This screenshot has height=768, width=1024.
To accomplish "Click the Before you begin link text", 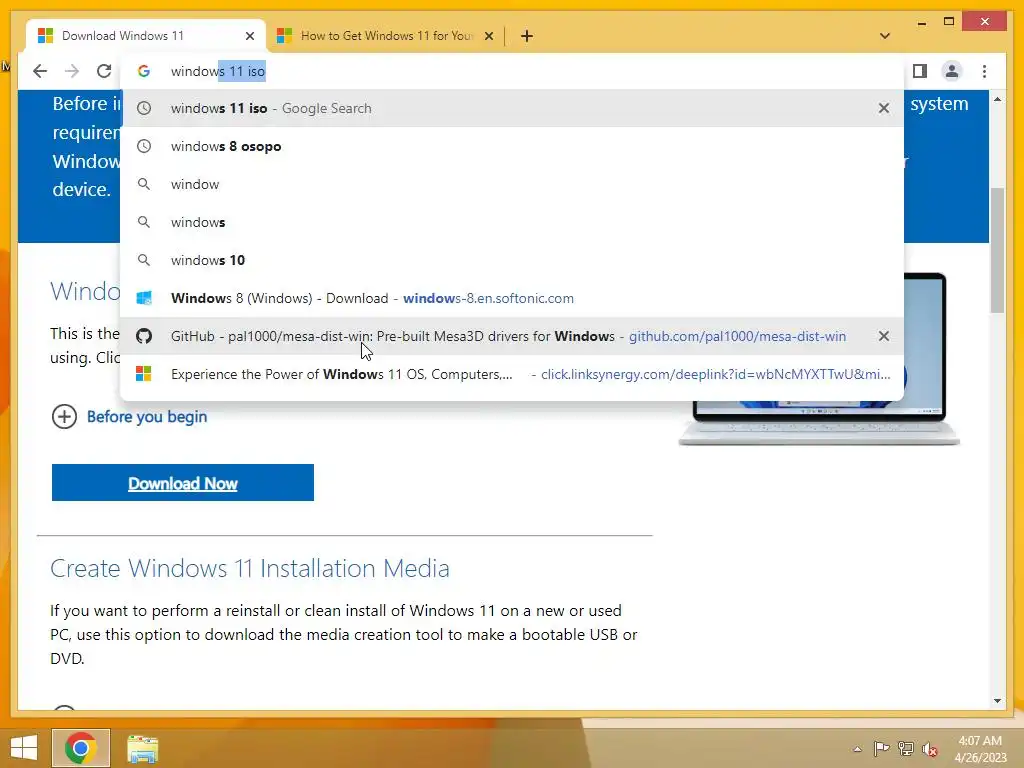I will [147, 417].
